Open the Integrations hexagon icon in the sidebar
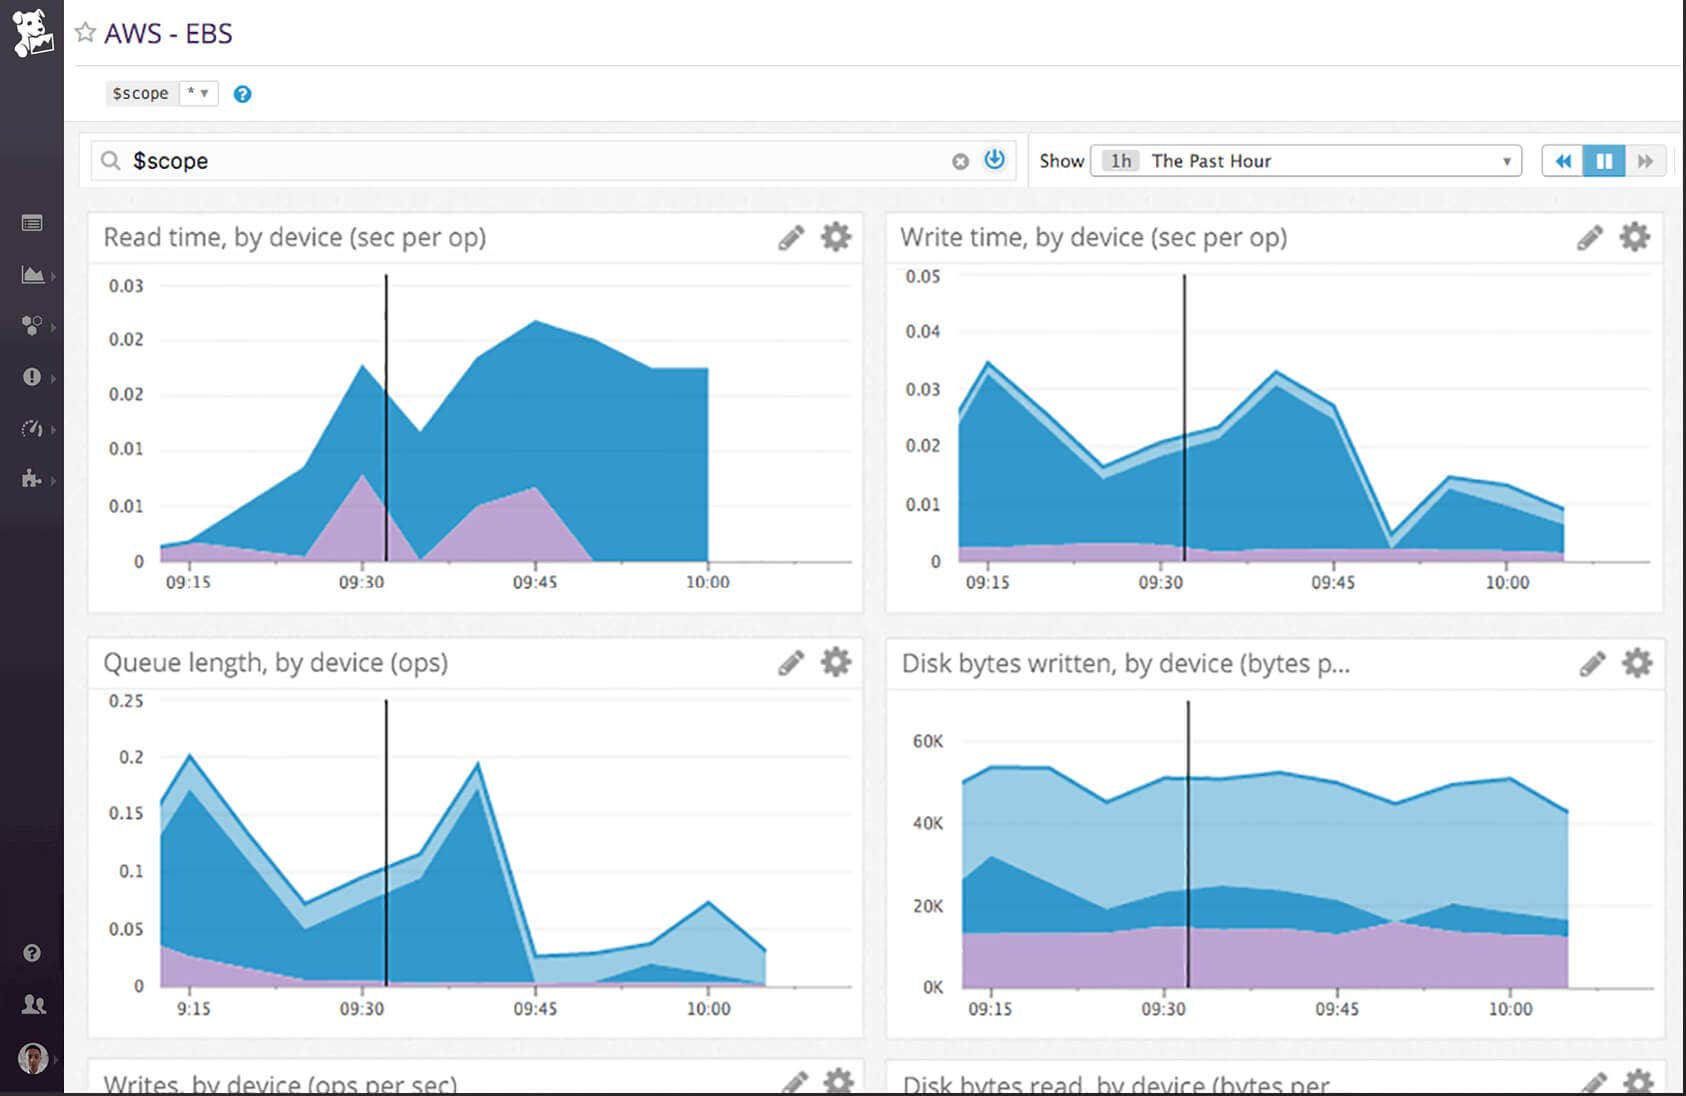This screenshot has height=1096, width=1686. click(33, 327)
